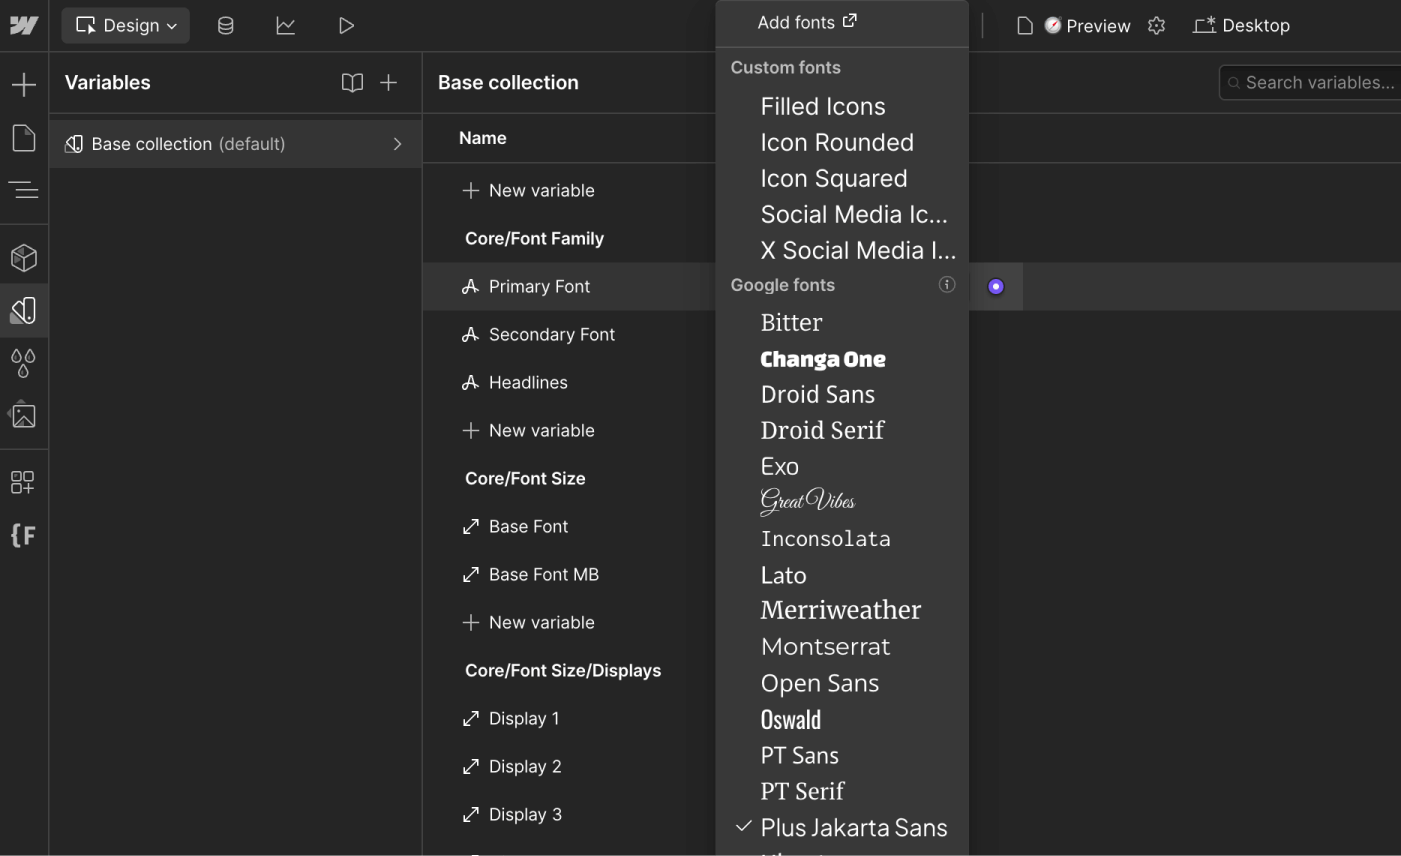Viewport: 1401px width, 856px height.
Task: Open the Design mode dropdown
Action: coord(125,25)
